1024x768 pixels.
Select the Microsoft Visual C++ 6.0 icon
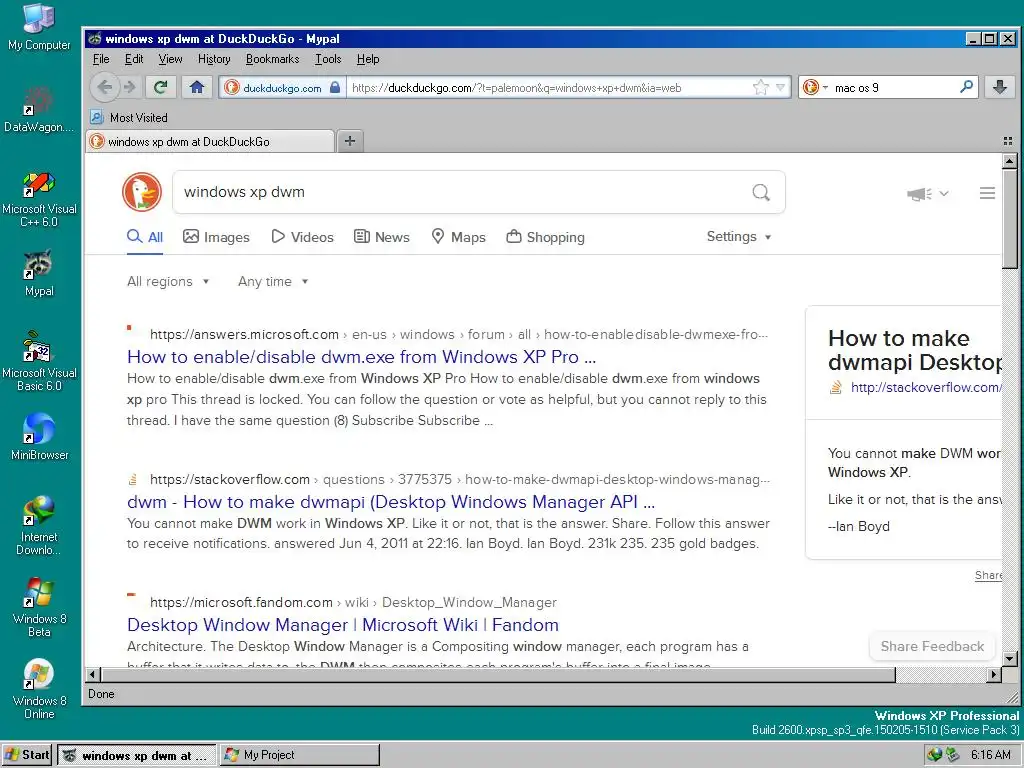click(39, 199)
